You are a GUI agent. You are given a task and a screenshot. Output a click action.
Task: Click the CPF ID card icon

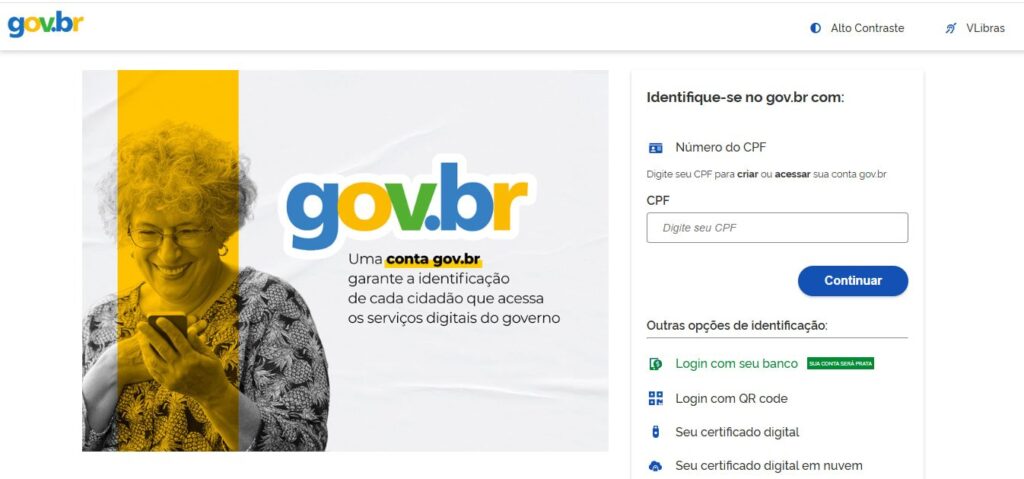click(x=655, y=148)
